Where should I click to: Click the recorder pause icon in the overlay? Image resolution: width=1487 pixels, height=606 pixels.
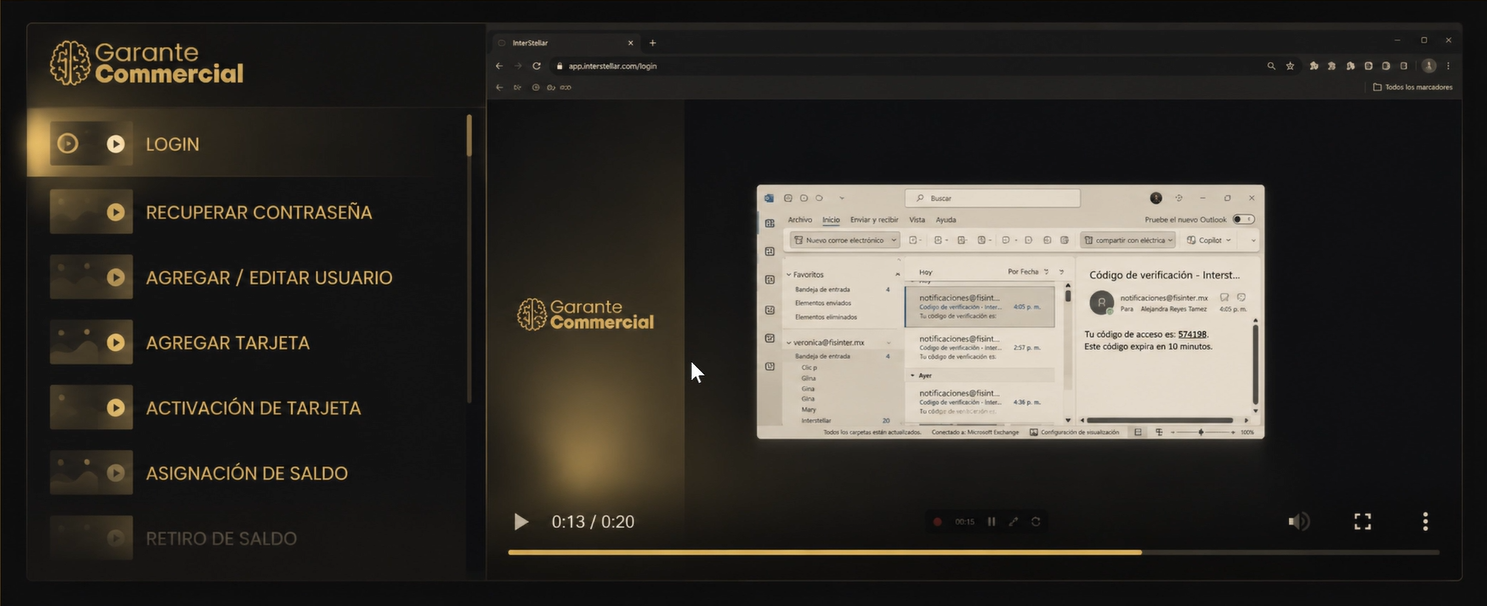(991, 522)
